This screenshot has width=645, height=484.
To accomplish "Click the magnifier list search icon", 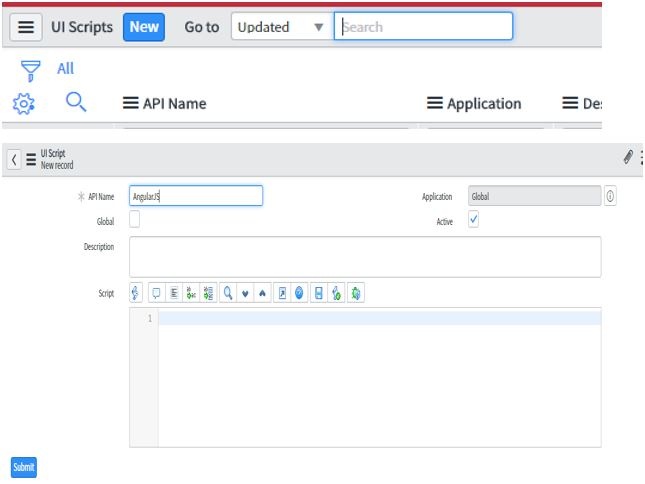I will coord(76,103).
